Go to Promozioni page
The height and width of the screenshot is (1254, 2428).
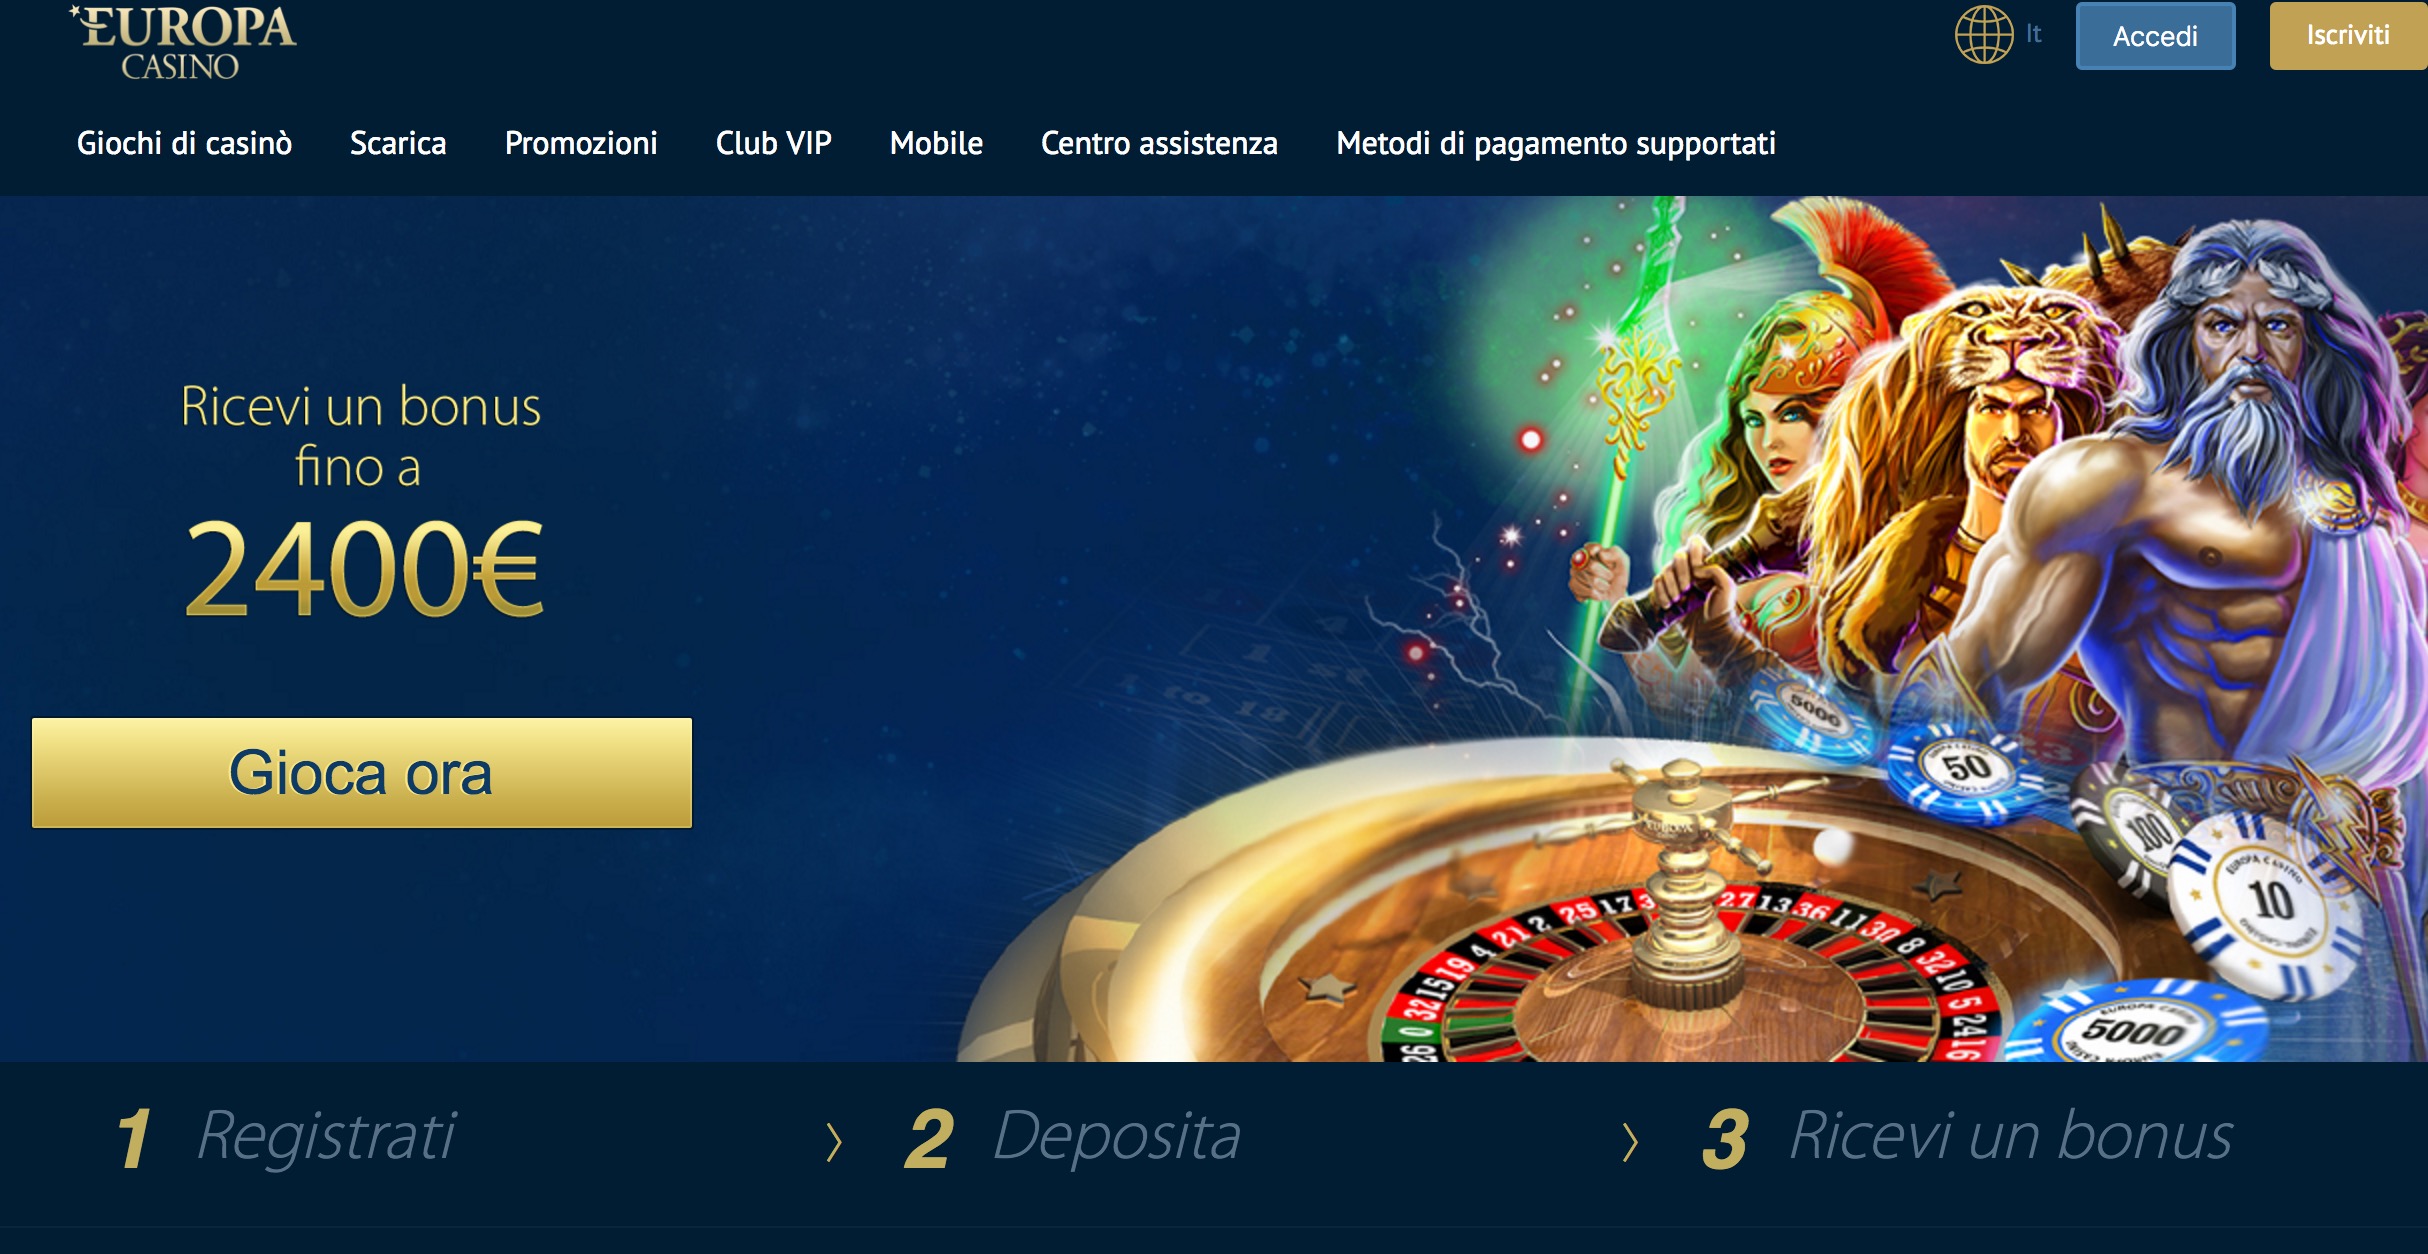pyautogui.click(x=581, y=143)
